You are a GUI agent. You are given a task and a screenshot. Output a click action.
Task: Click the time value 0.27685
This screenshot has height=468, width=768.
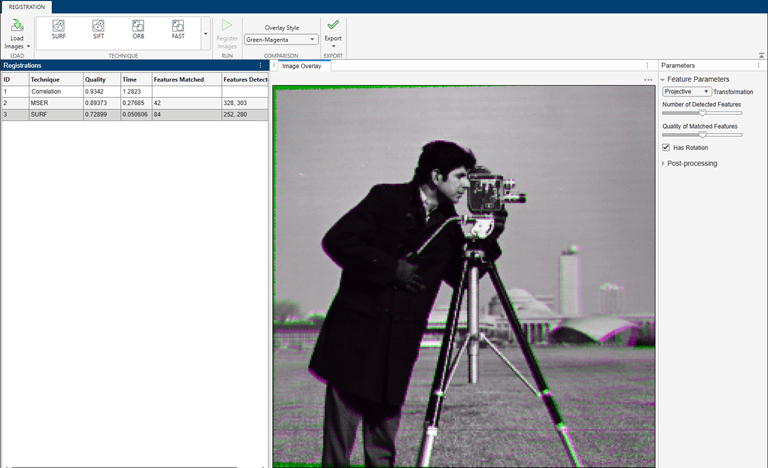[133, 103]
